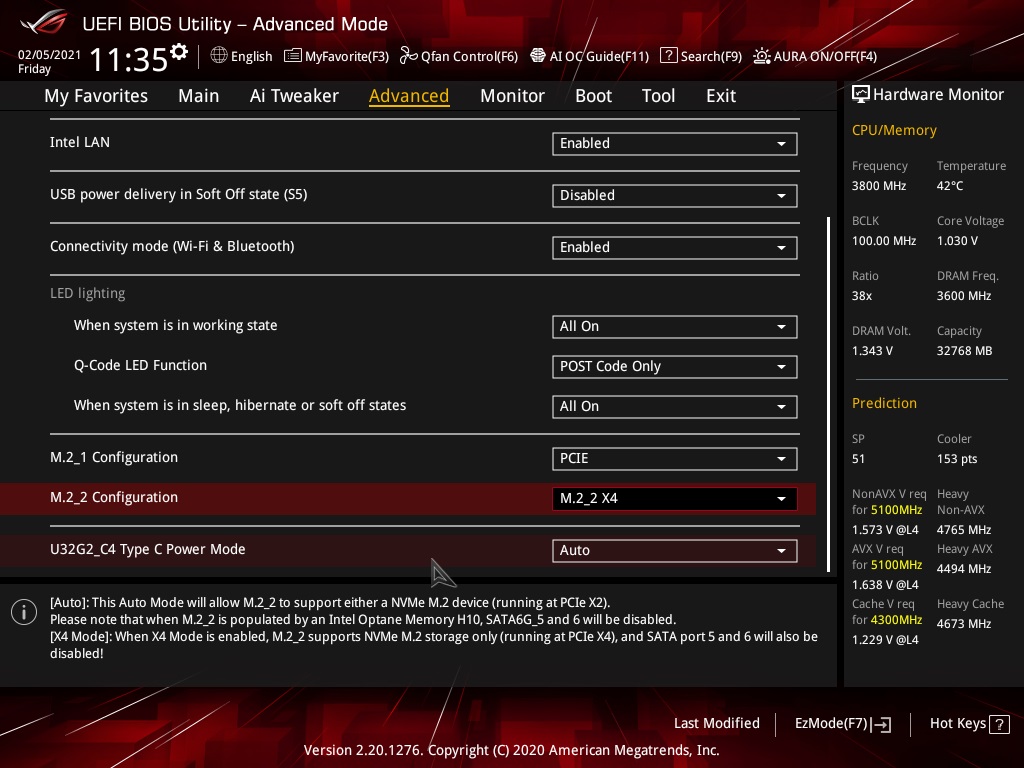Open U32G2_C4 Type C Power Mode dropdown
1024x768 pixels.
[x=675, y=551]
